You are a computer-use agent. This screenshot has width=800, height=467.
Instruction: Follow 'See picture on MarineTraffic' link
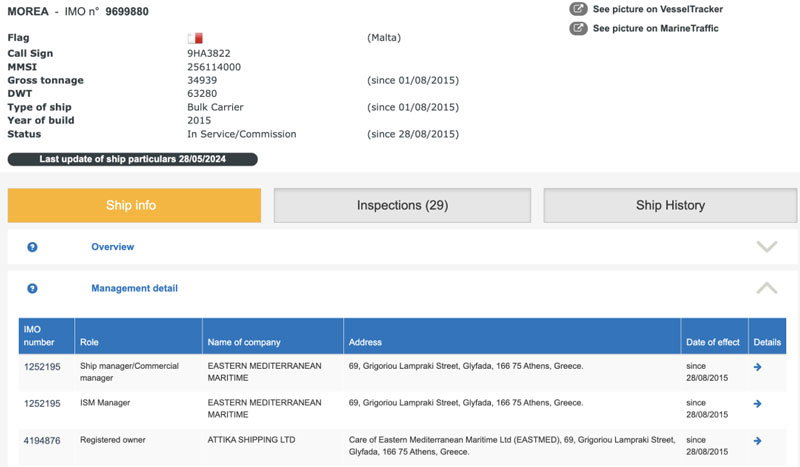click(656, 29)
